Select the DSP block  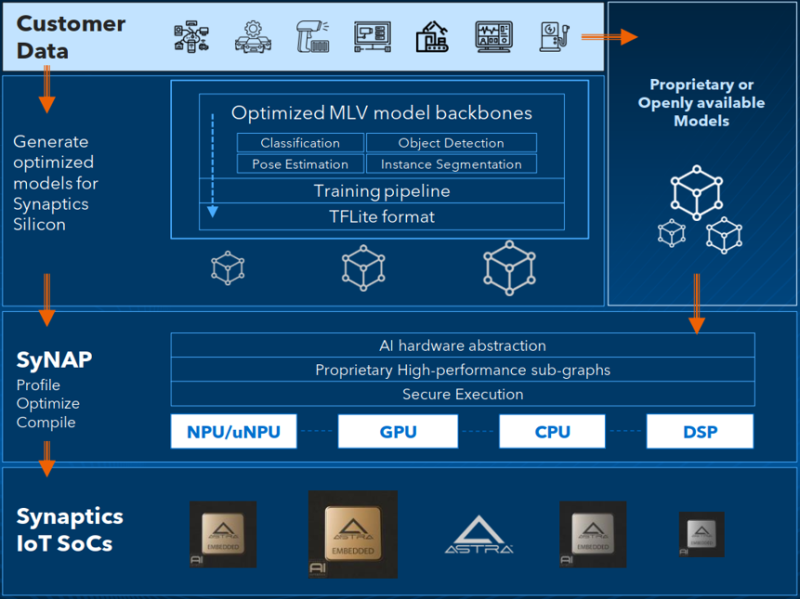[700, 432]
